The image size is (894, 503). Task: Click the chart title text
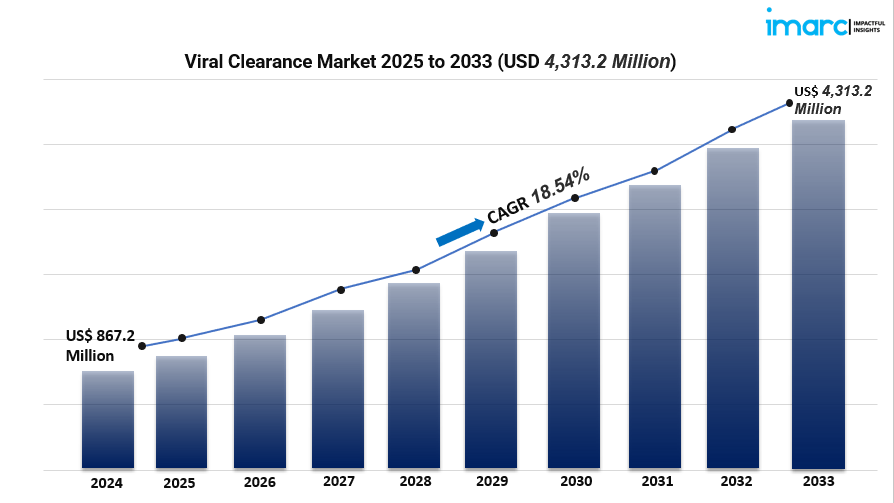point(430,61)
